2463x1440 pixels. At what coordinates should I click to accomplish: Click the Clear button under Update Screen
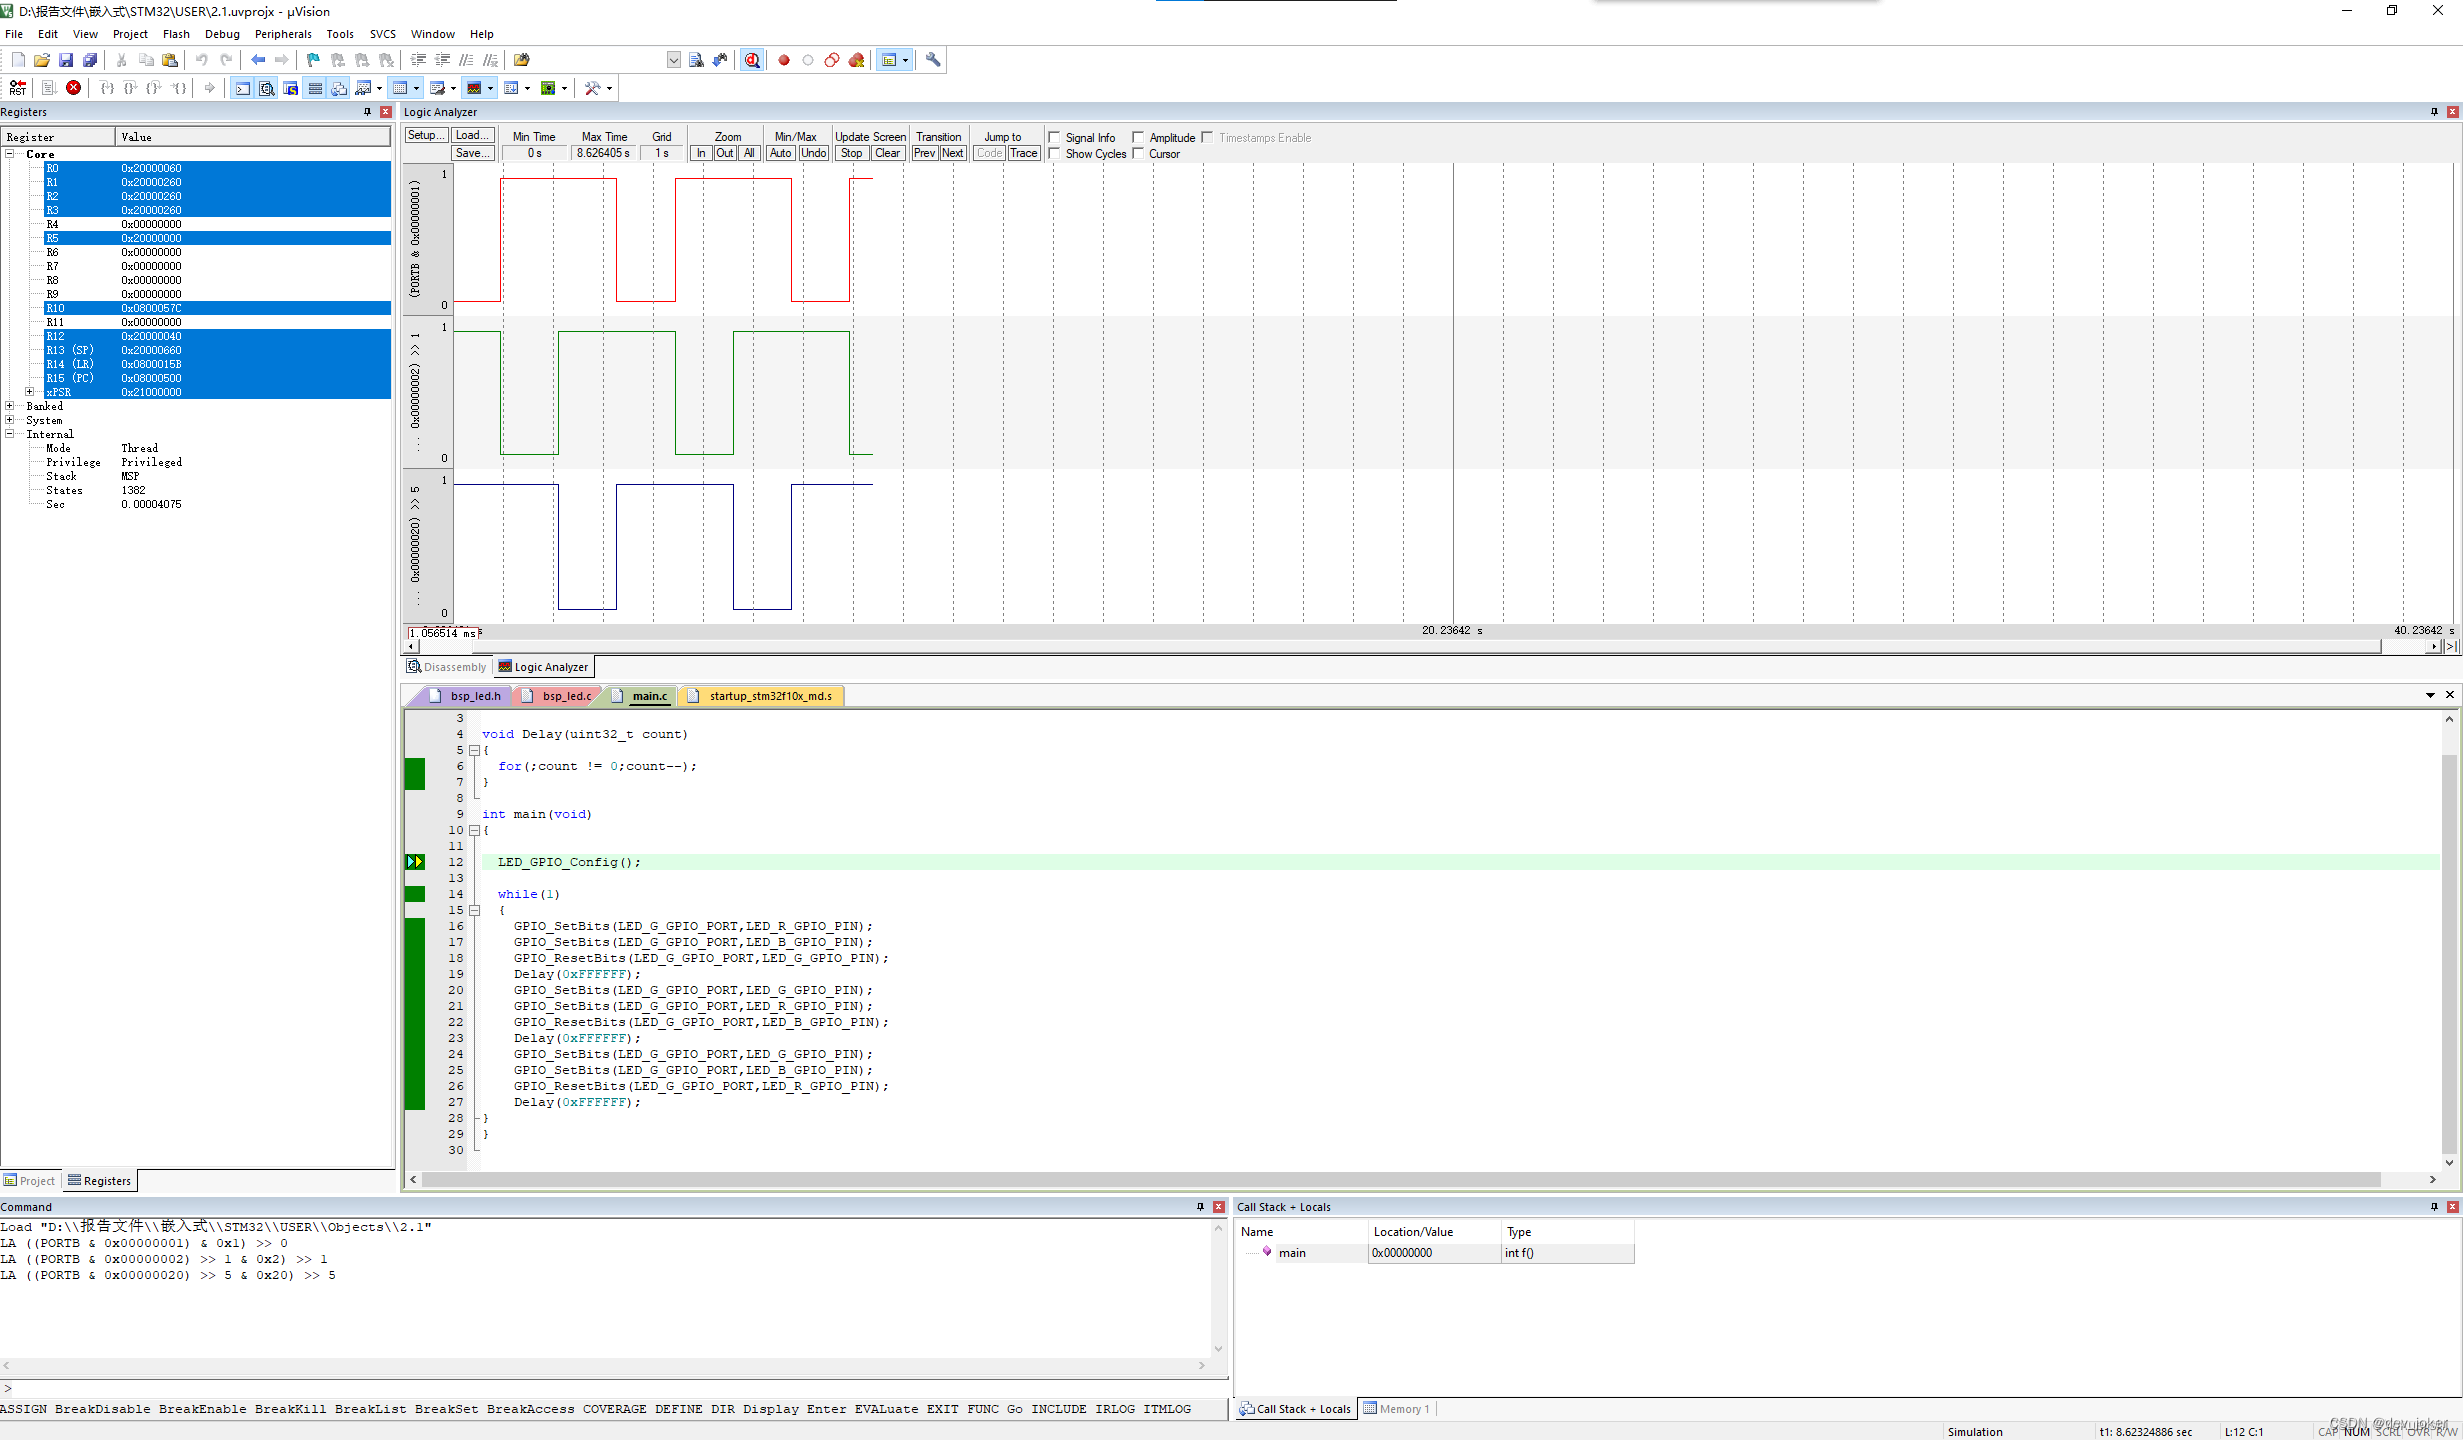(887, 153)
